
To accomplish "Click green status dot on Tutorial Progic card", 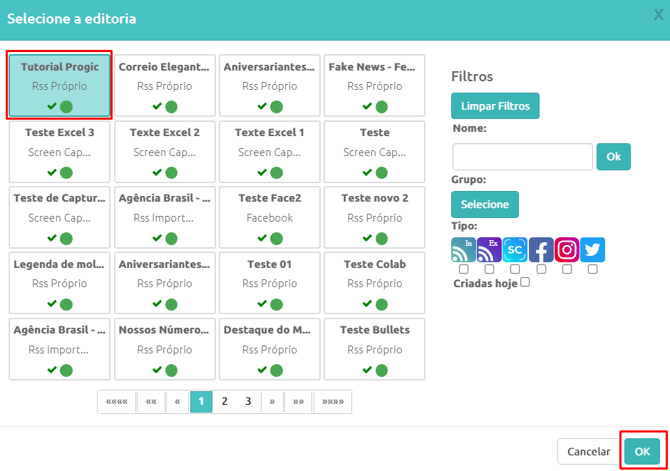I will [66, 106].
